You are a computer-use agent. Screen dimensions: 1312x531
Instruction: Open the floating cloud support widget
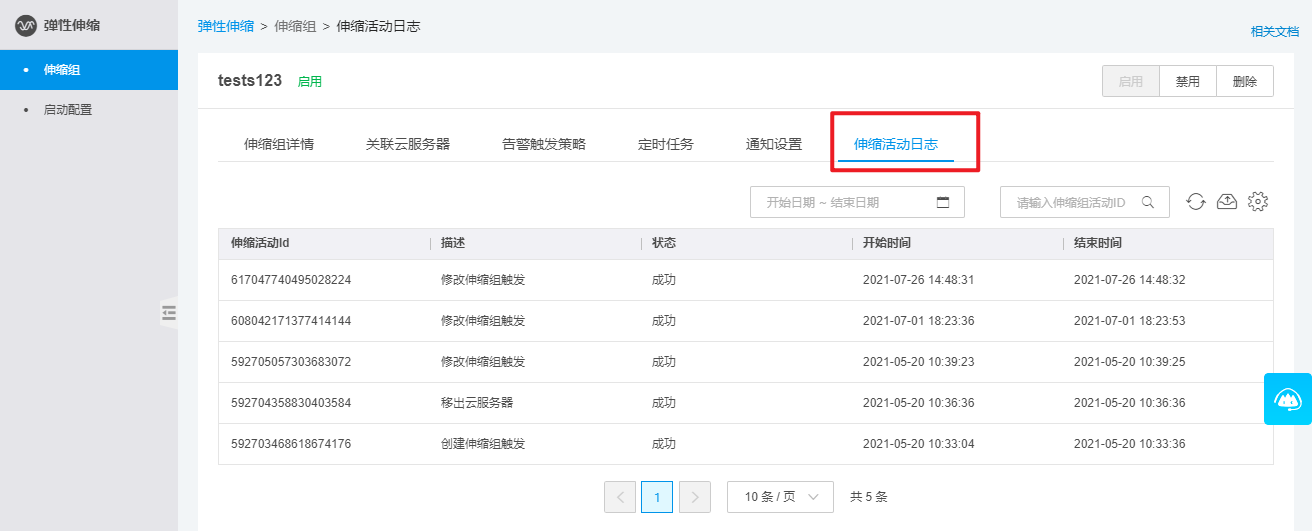[1288, 399]
